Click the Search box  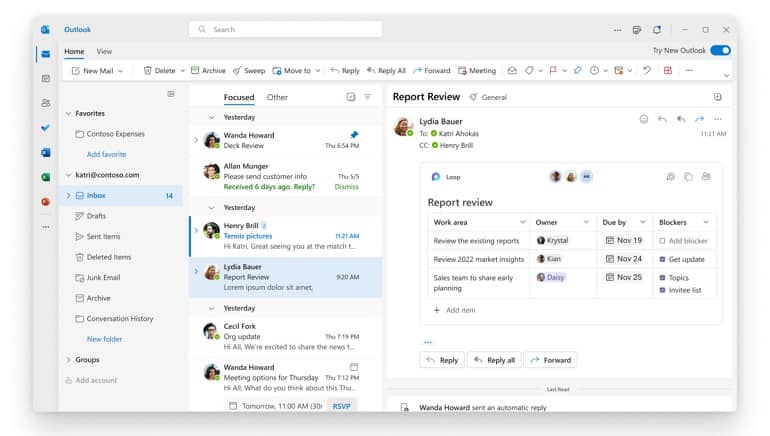pyautogui.click(x=285, y=29)
